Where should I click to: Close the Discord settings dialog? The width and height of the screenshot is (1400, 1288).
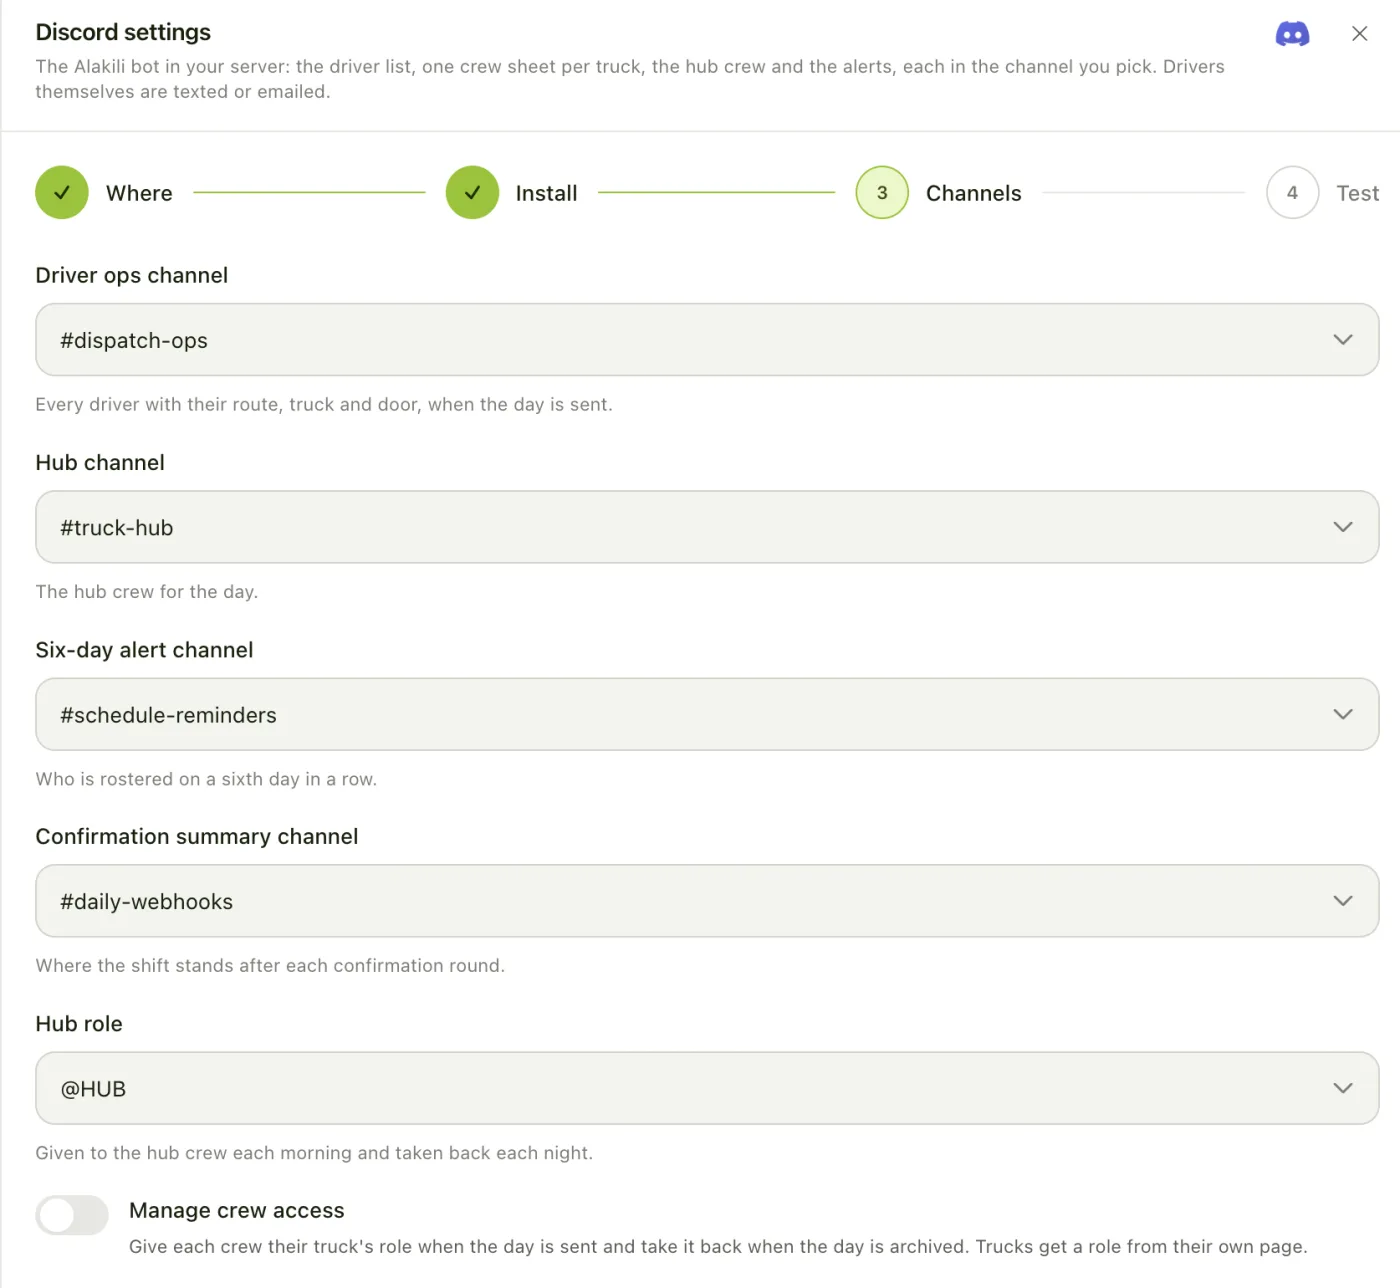click(1359, 34)
